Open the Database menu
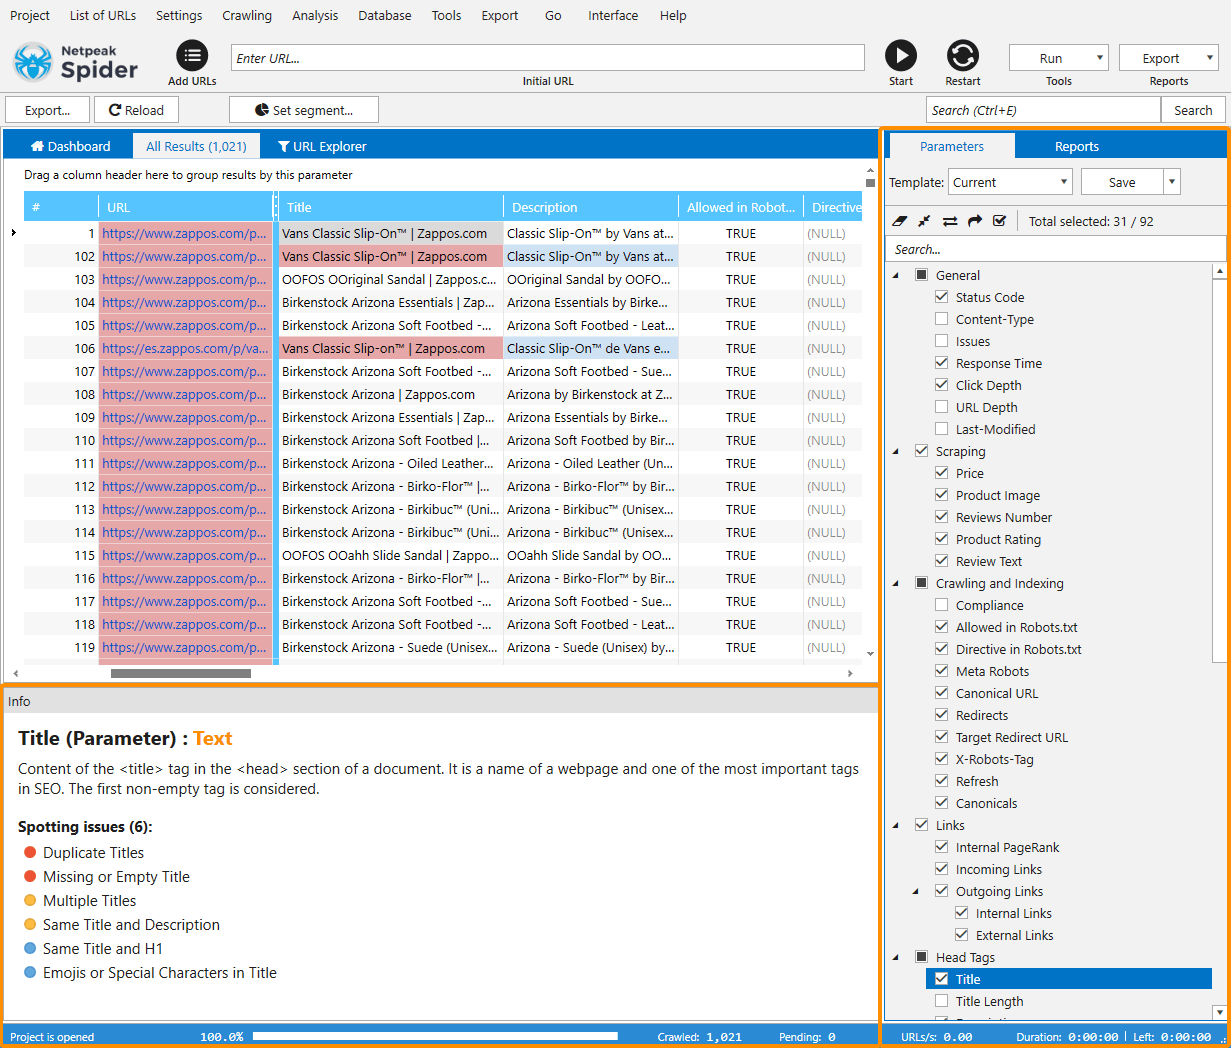 [384, 15]
